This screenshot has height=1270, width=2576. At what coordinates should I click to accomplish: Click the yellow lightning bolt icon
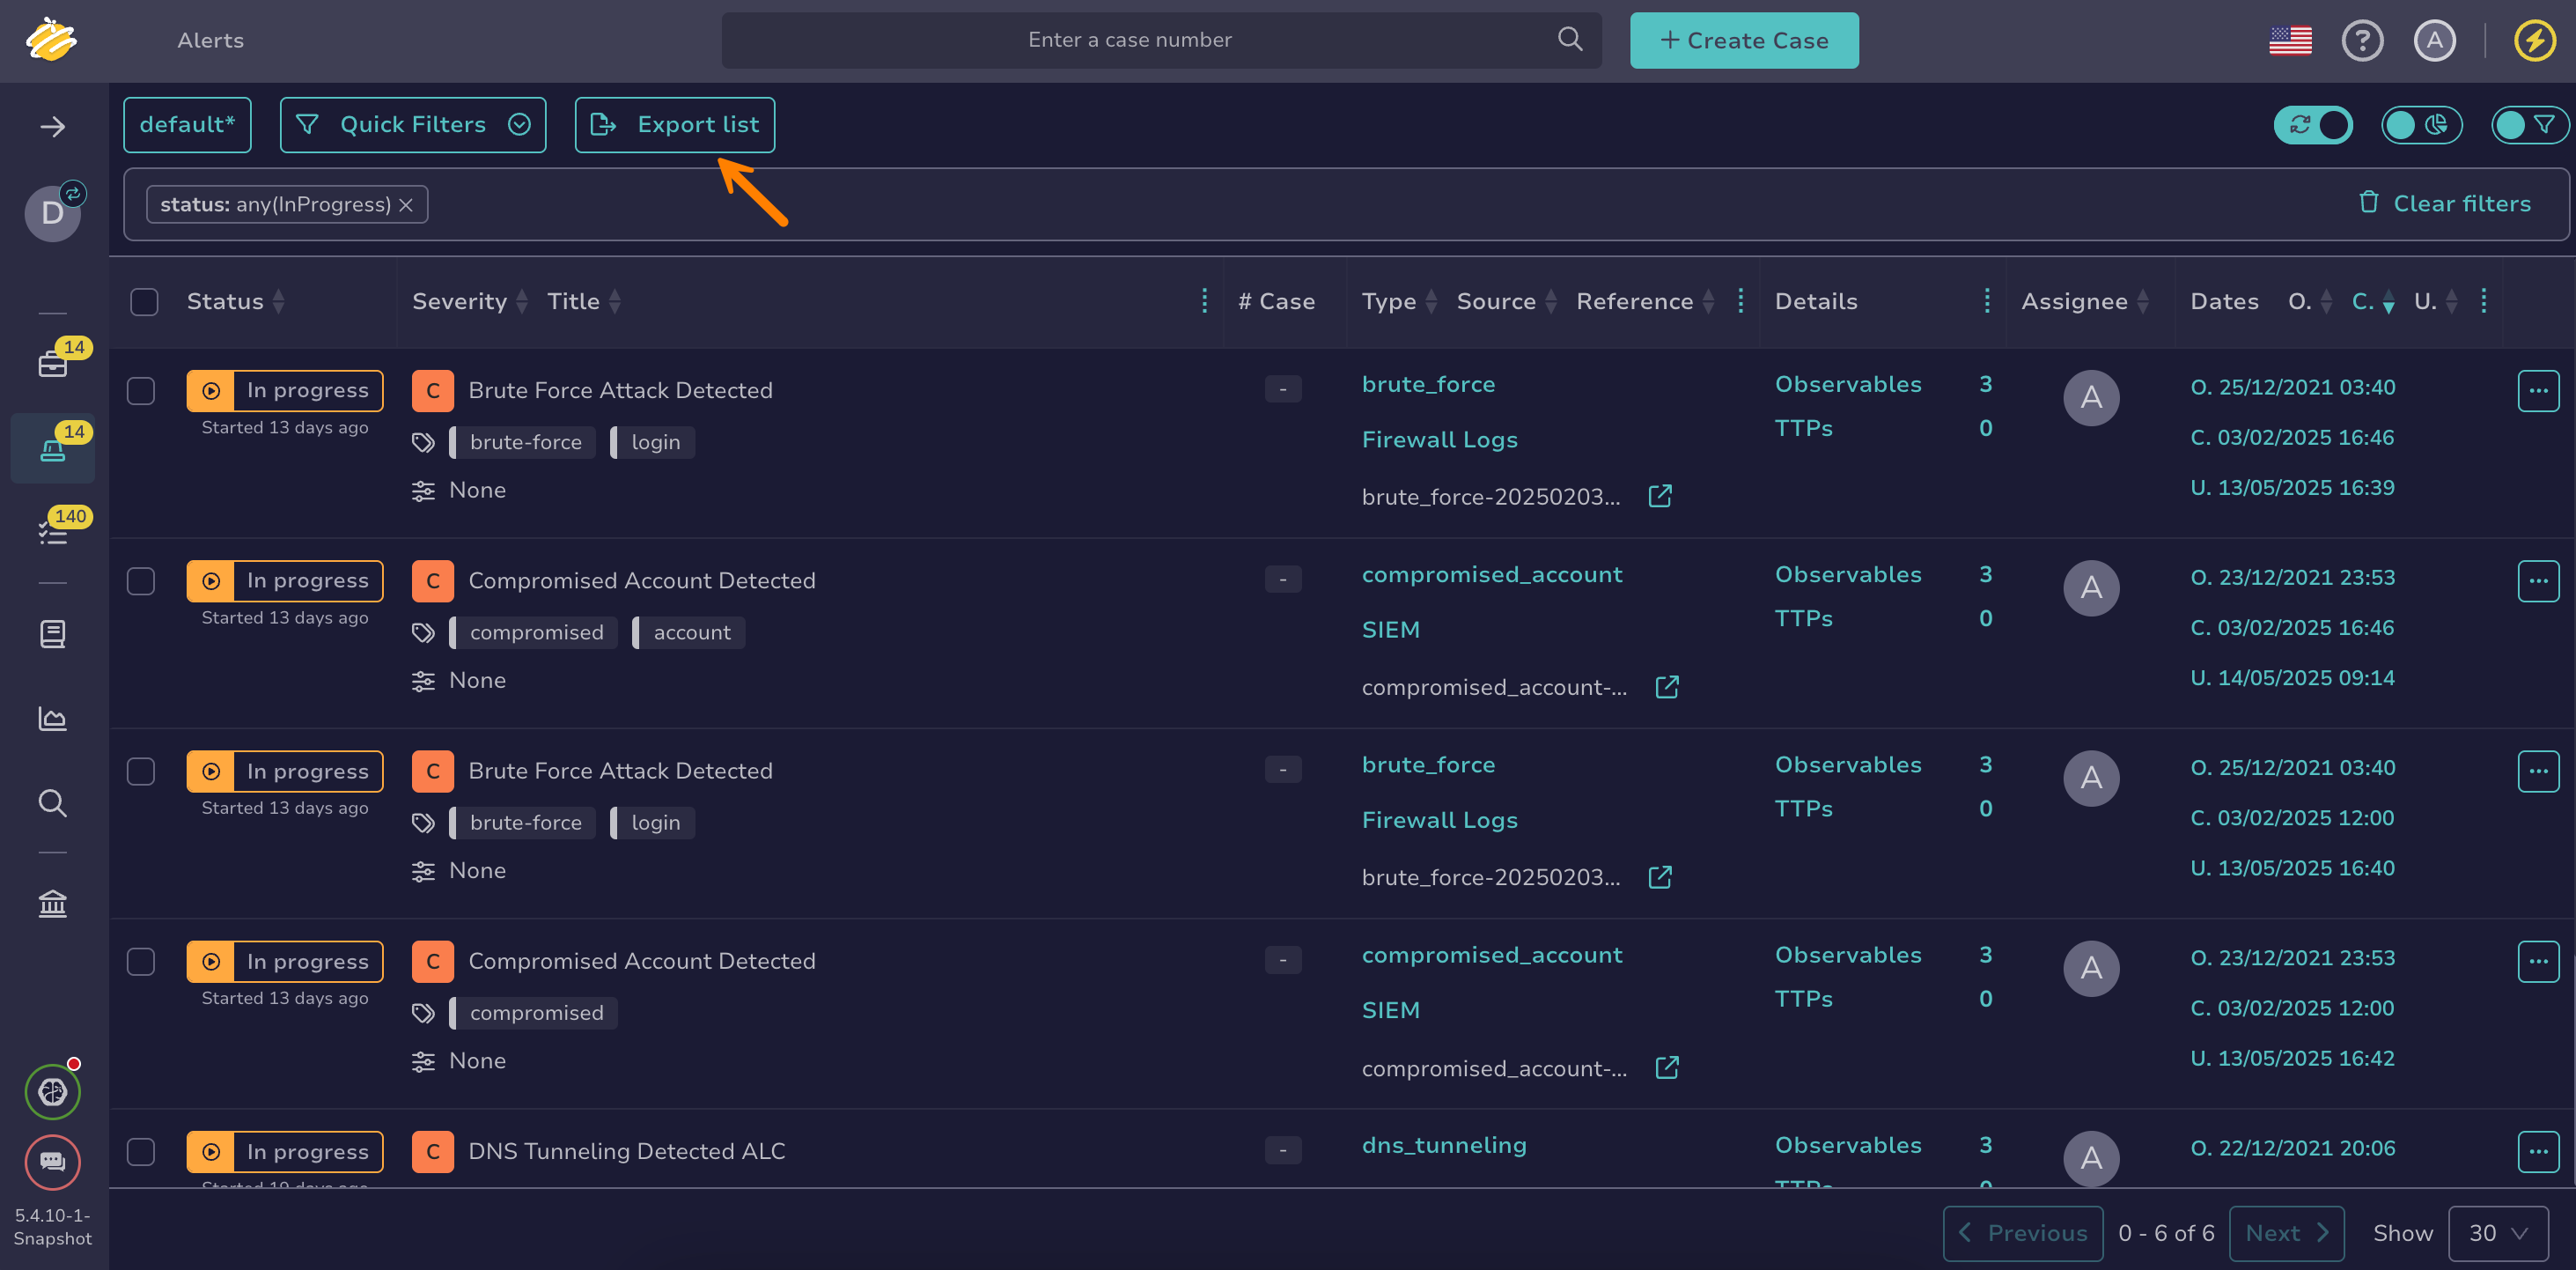point(2535,40)
